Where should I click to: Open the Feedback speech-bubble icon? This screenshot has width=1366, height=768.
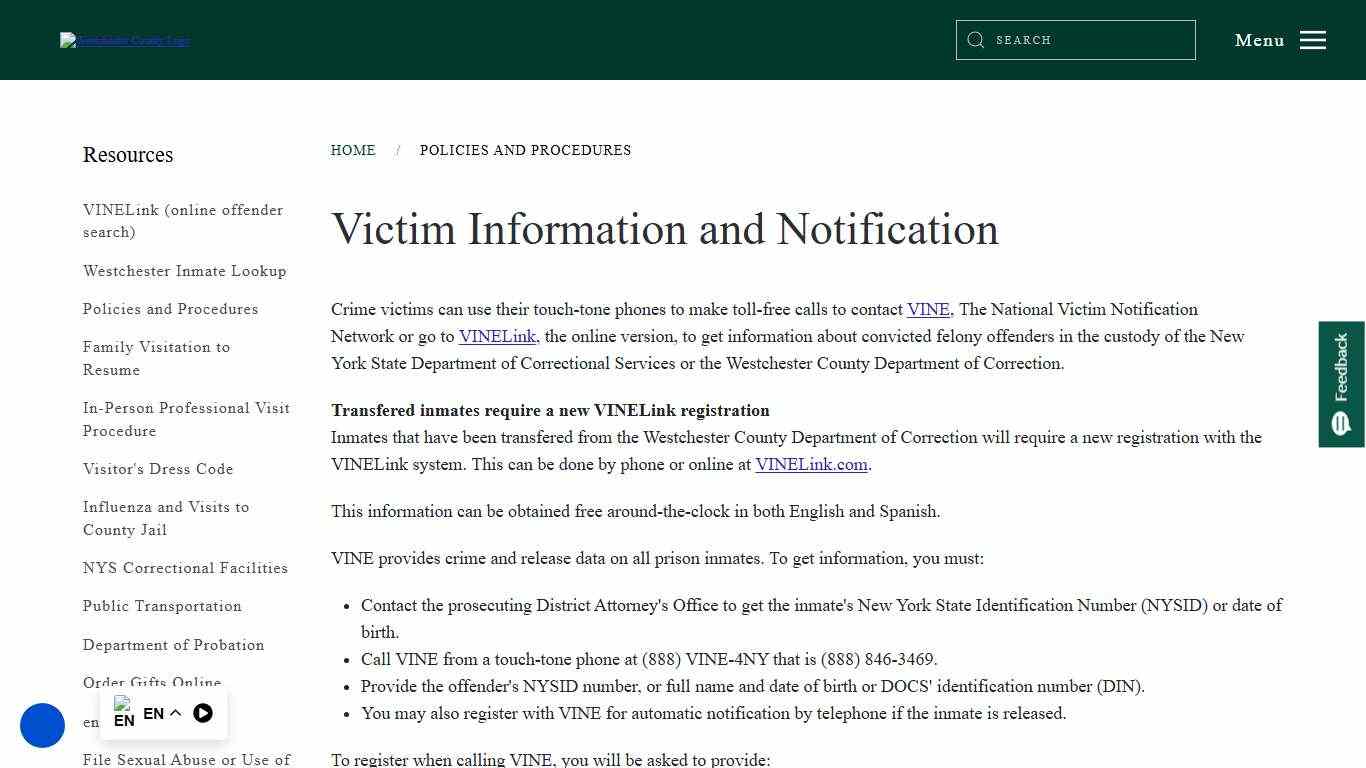[x=1340, y=423]
